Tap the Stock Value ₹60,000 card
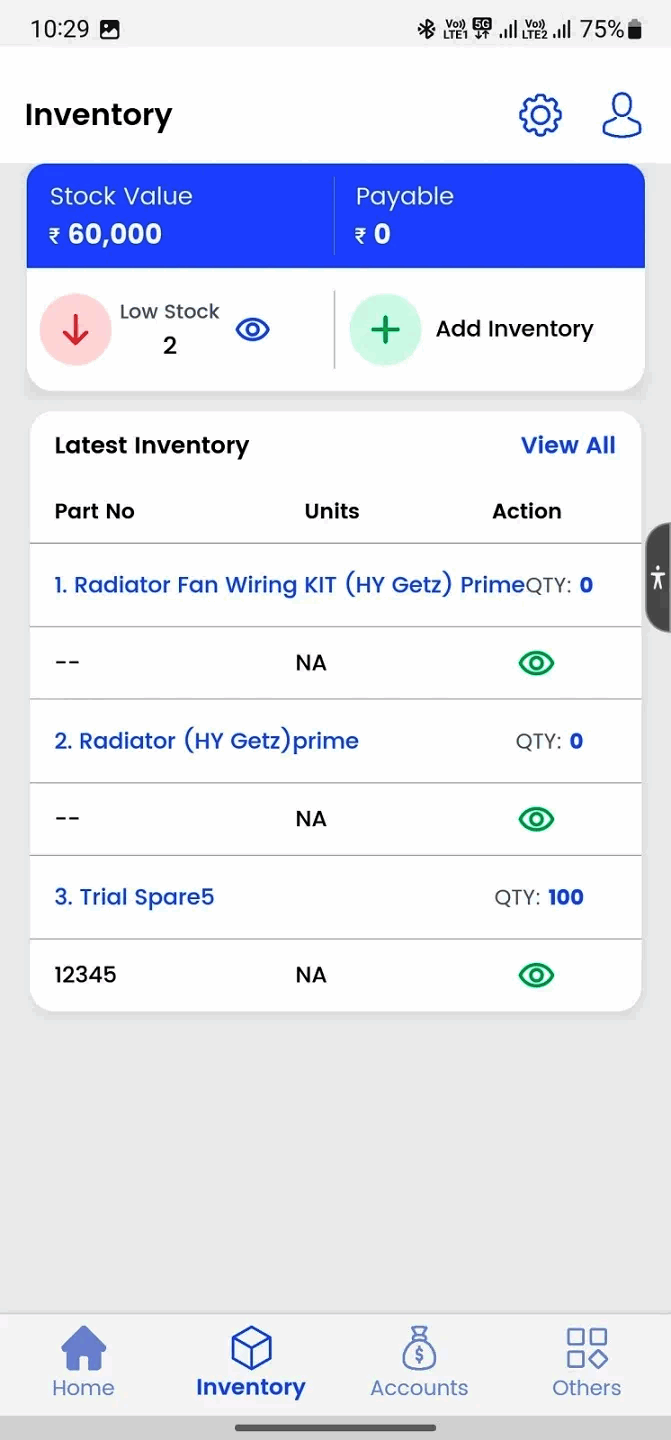 tap(180, 216)
